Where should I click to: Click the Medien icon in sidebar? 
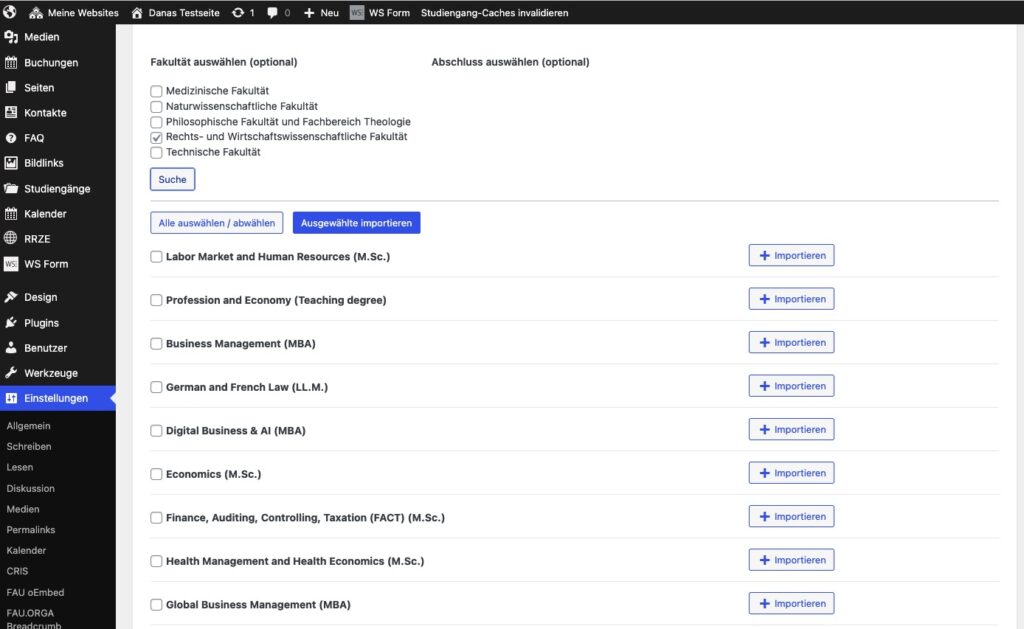coord(11,37)
